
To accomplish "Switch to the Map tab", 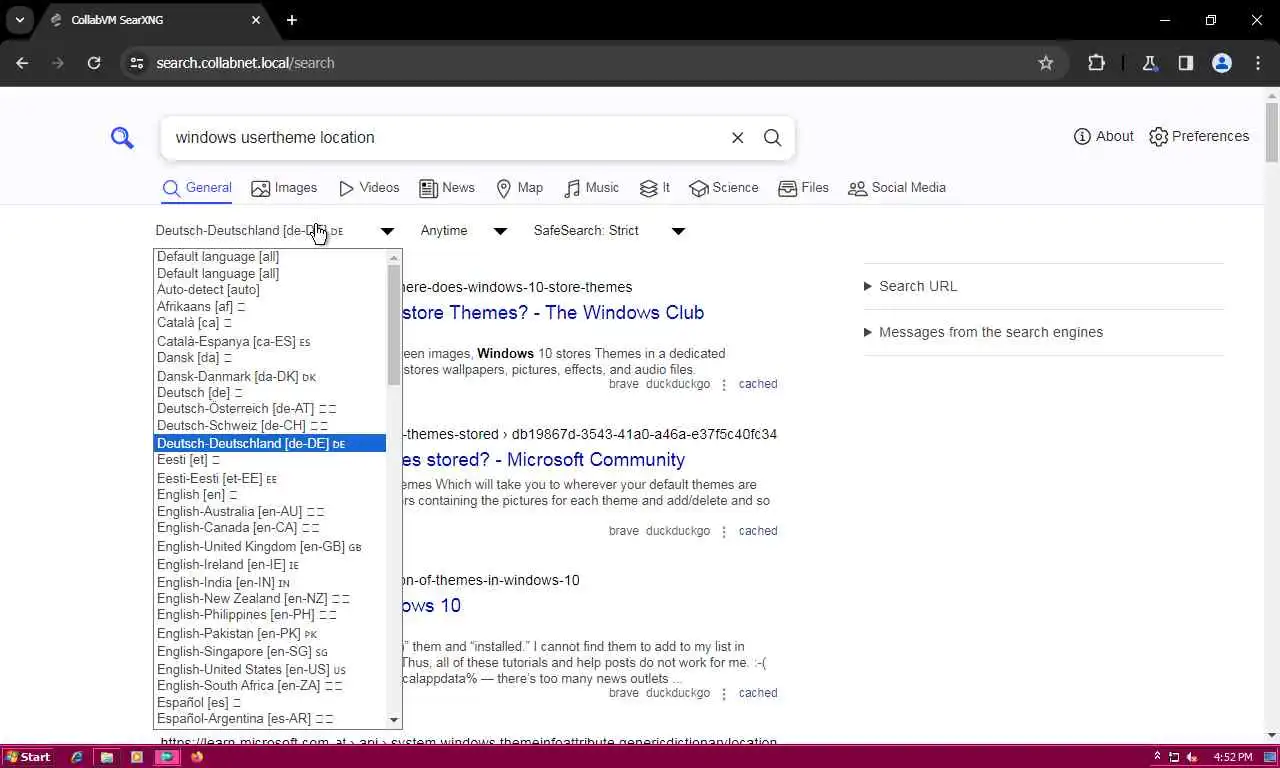I will 520,188.
